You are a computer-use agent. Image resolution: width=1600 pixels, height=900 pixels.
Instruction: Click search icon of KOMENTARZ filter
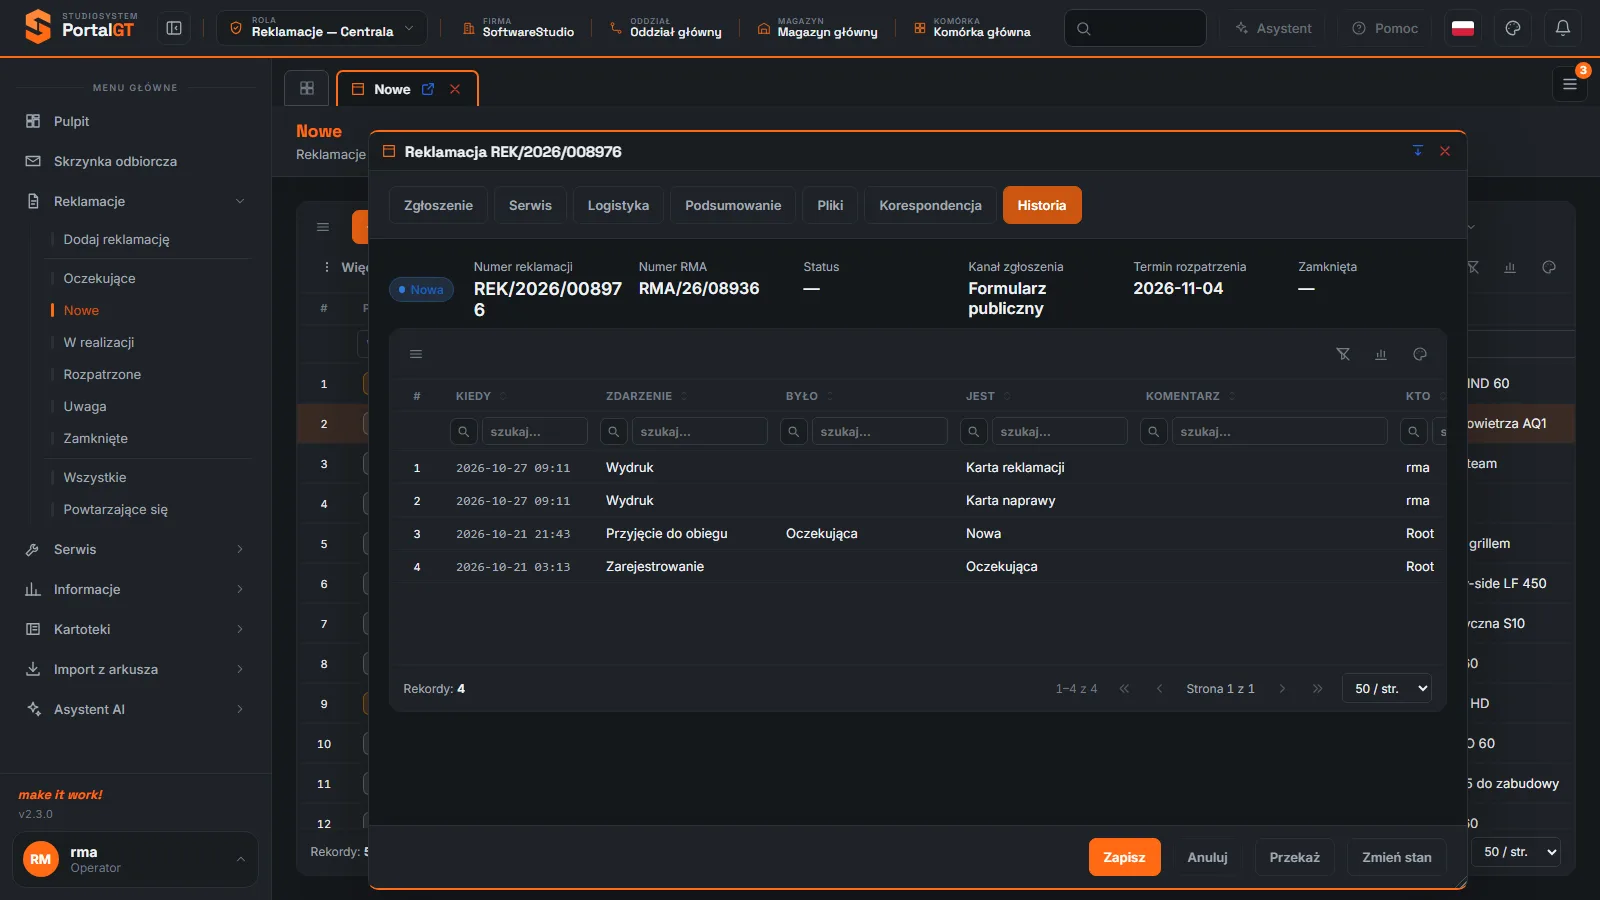(1153, 431)
